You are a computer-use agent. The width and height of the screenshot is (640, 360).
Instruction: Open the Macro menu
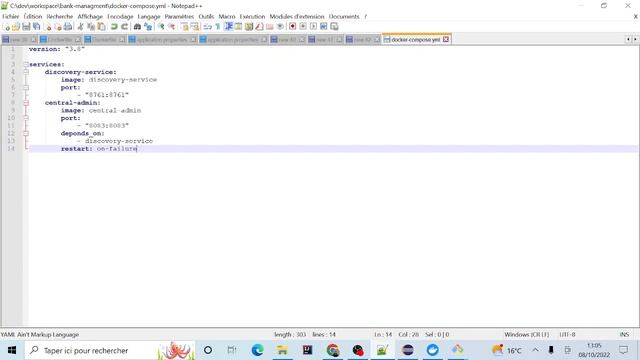[227, 16]
